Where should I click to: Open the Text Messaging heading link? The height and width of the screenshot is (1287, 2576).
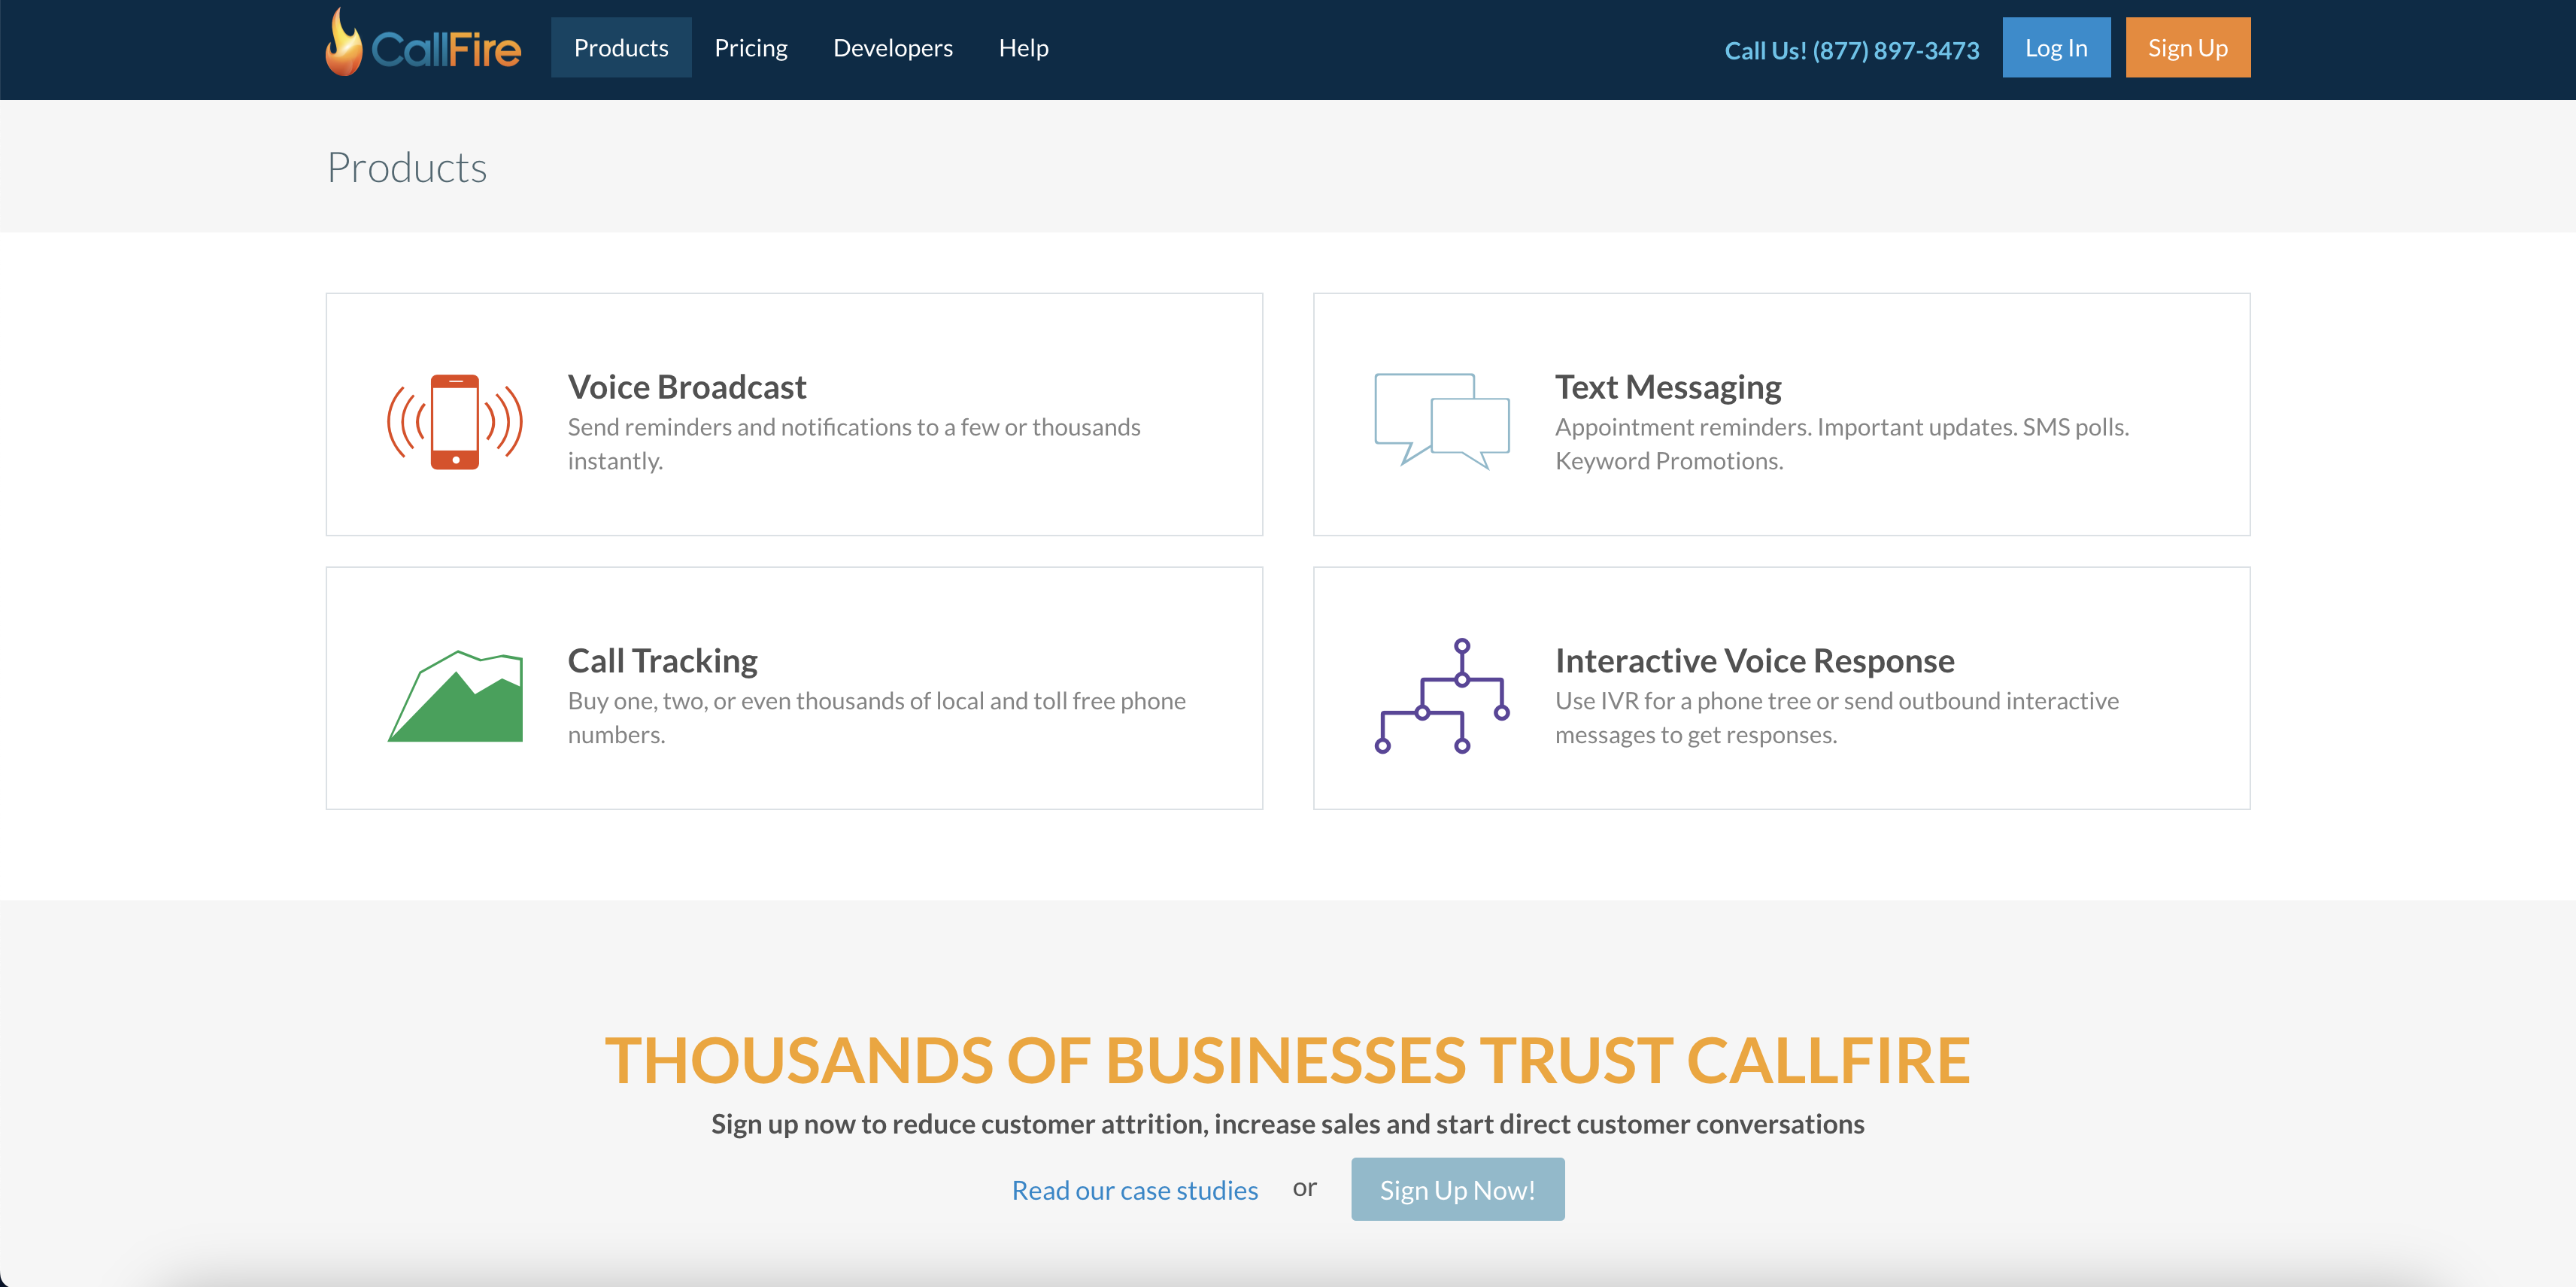1668,387
